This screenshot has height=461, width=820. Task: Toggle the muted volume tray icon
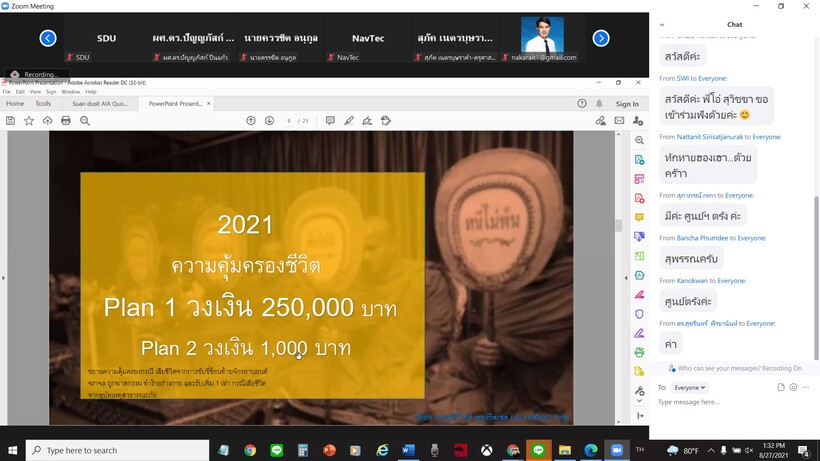[749, 450]
